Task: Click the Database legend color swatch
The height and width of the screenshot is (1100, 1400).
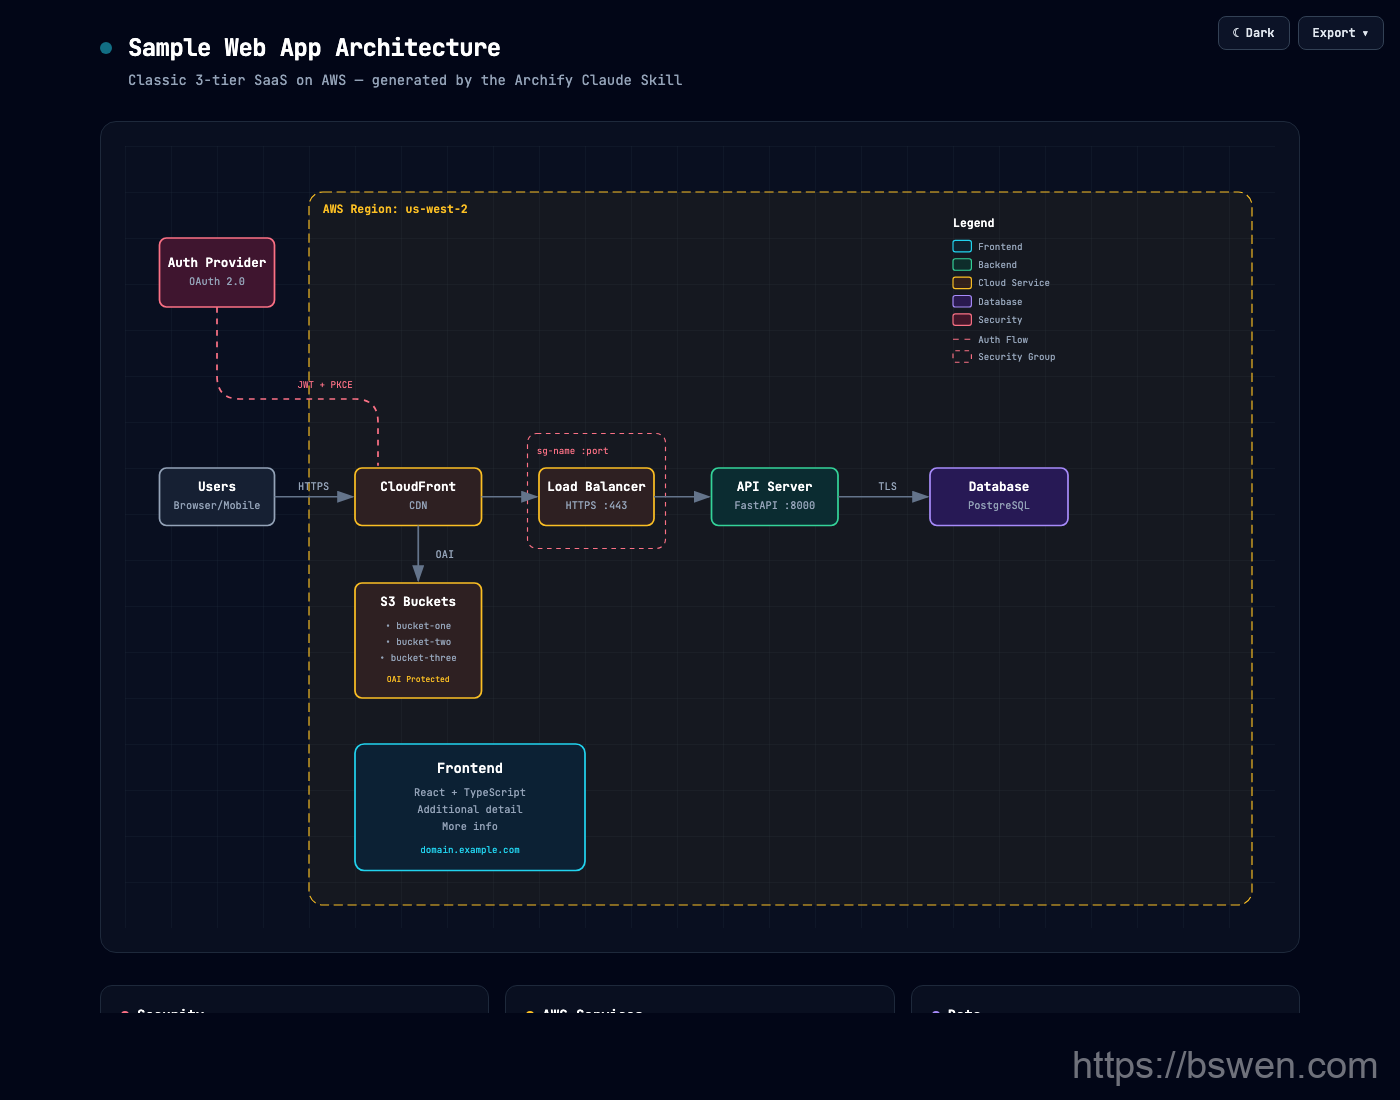Action: tap(962, 301)
